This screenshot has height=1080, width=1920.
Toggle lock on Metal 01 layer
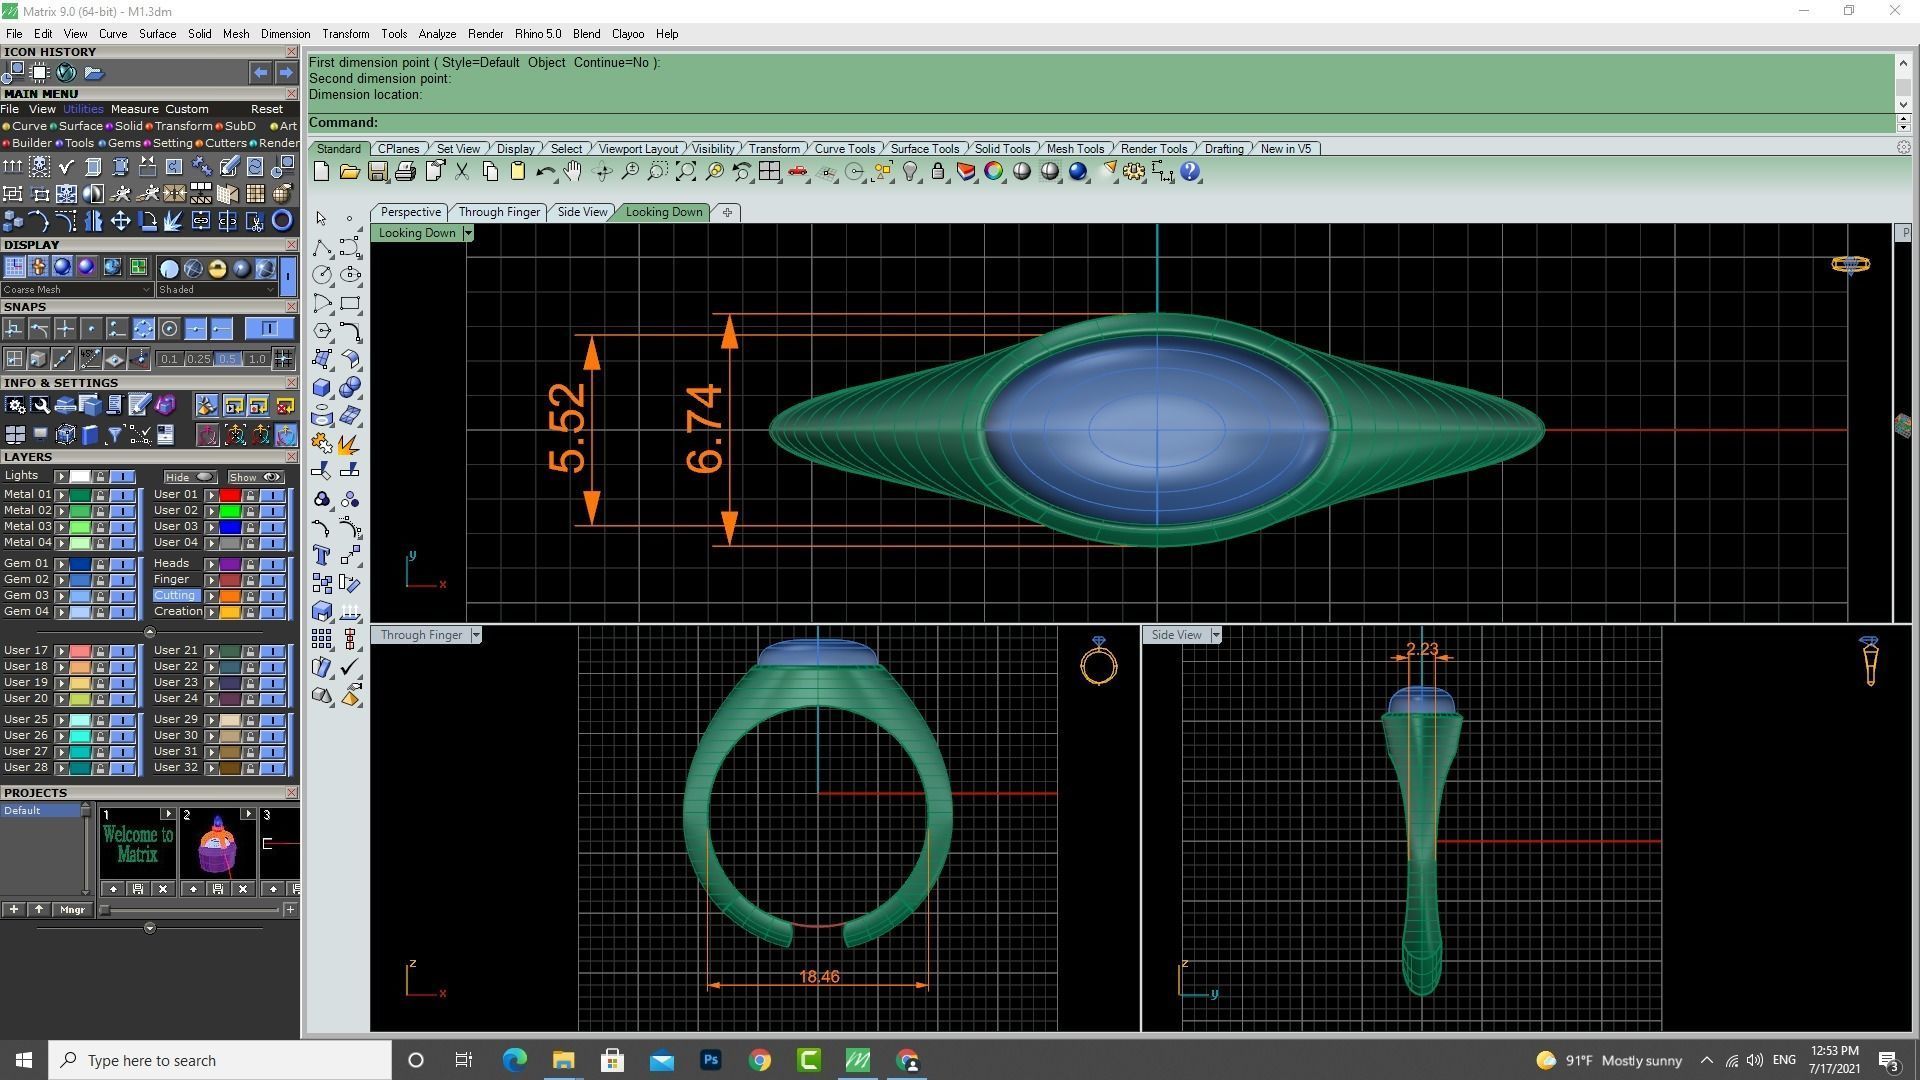[100, 495]
